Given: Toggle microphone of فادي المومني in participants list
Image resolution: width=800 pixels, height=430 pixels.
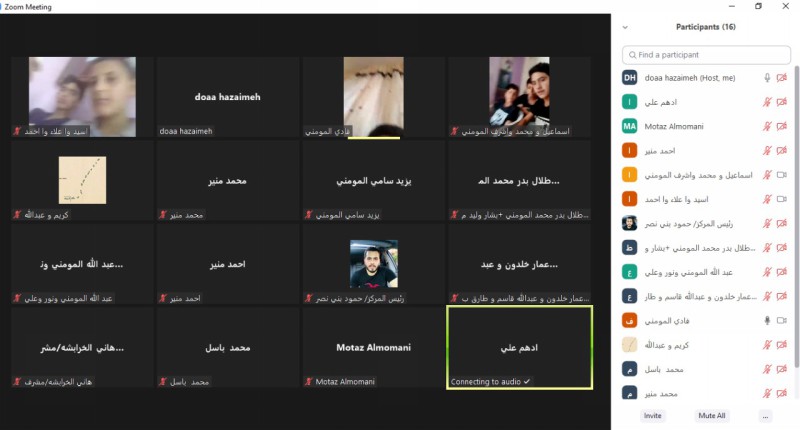Looking at the screenshot, I should [767, 320].
